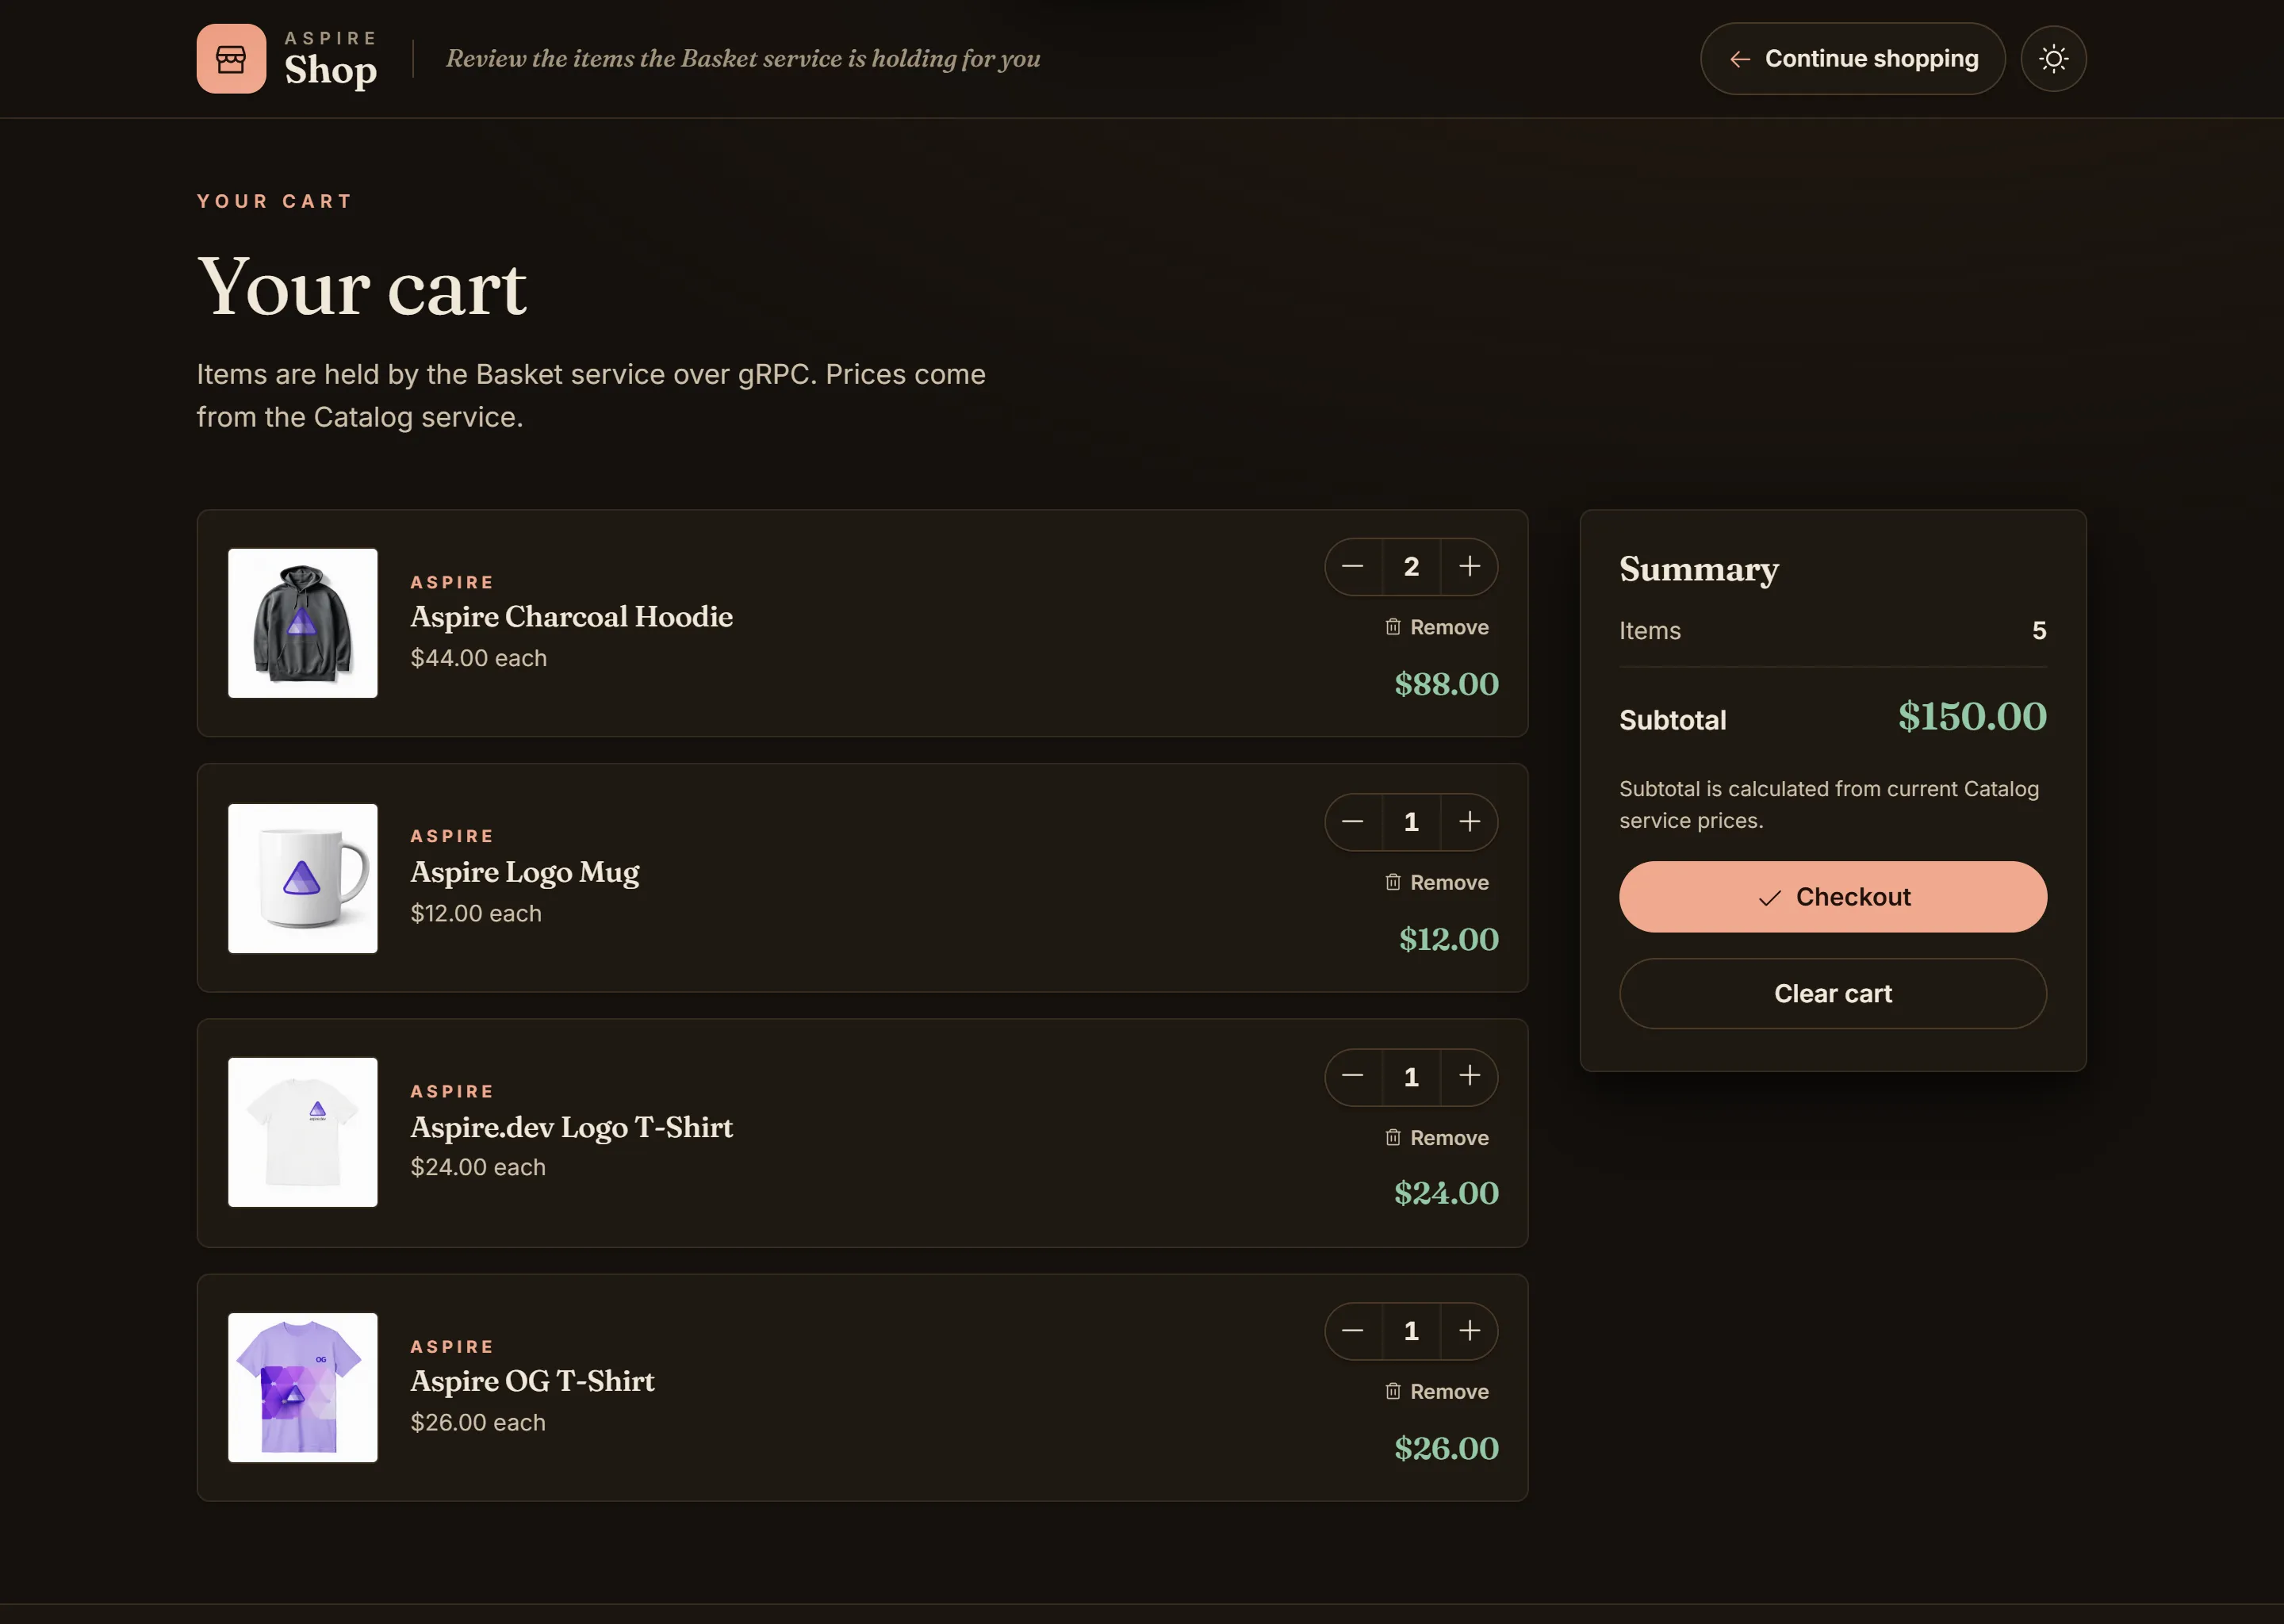Decrease quantity of Aspire.dev Logo T-Shirt
Screen dimensions: 2284x1624
pos(1353,1077)
